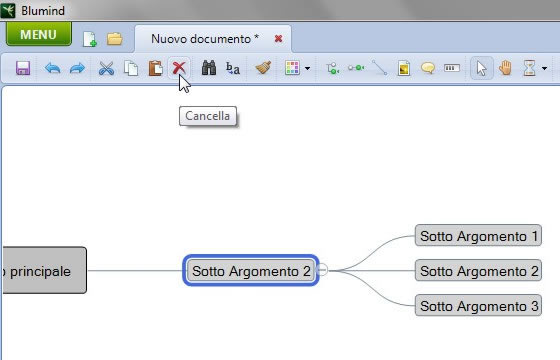Open the green MENU button
Image resolution: width=560 pixels, height=360 pixels.
[39, 34]
